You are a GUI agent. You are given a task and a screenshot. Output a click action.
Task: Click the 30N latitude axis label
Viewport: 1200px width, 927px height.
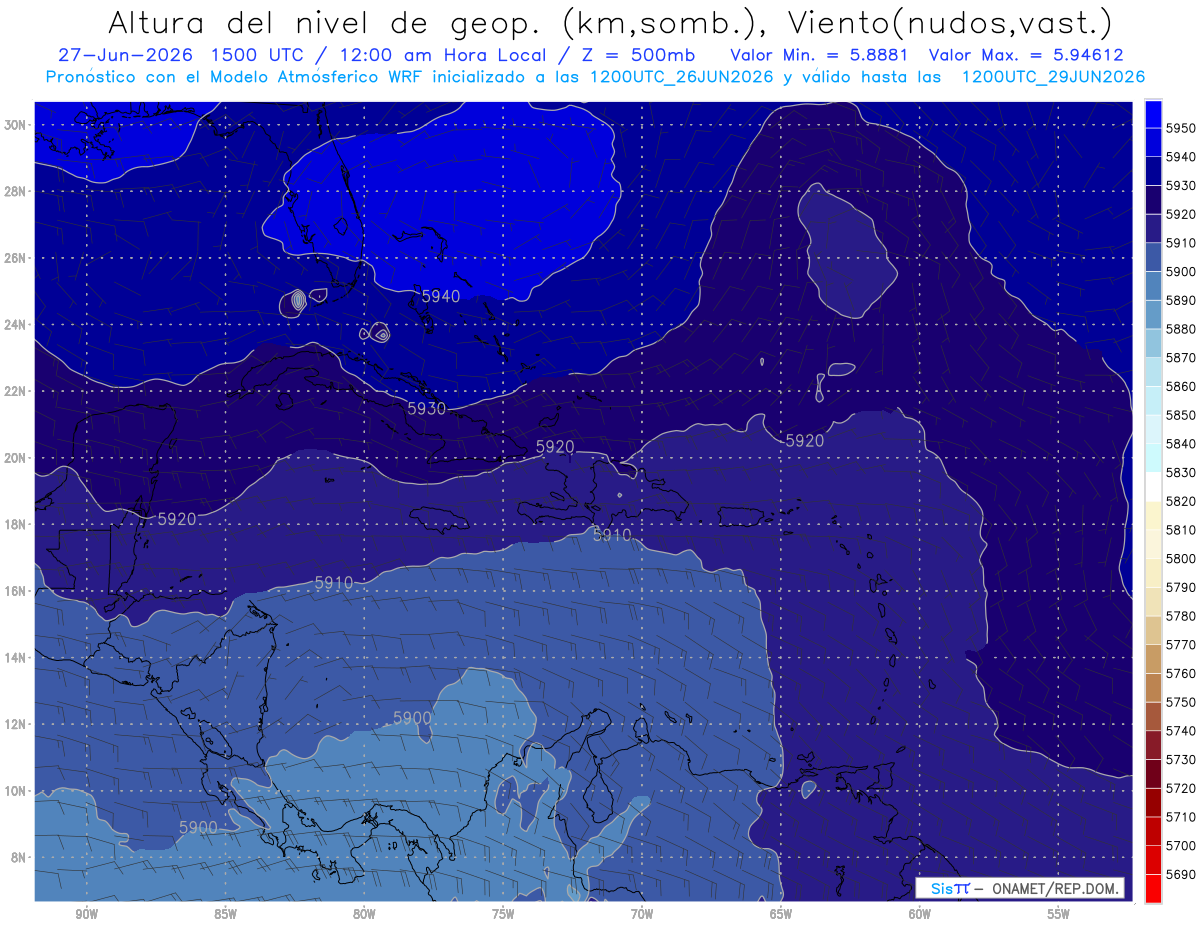point(15,124)
